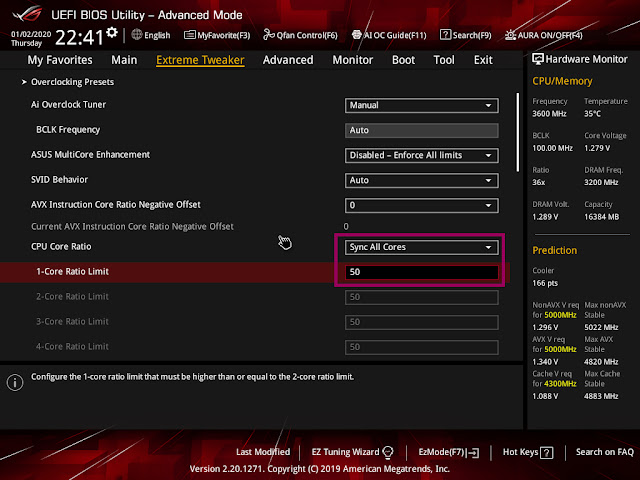Select the SVID Behavior label

click(x=59, y=180)
